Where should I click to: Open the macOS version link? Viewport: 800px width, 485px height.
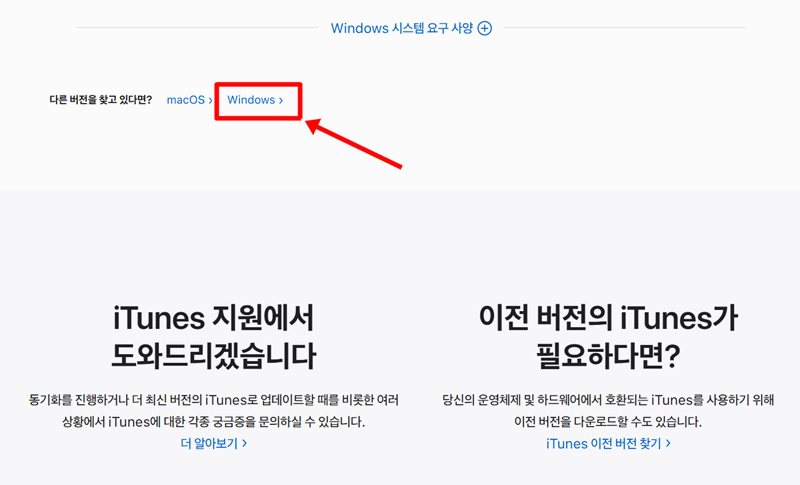[189, 100]
